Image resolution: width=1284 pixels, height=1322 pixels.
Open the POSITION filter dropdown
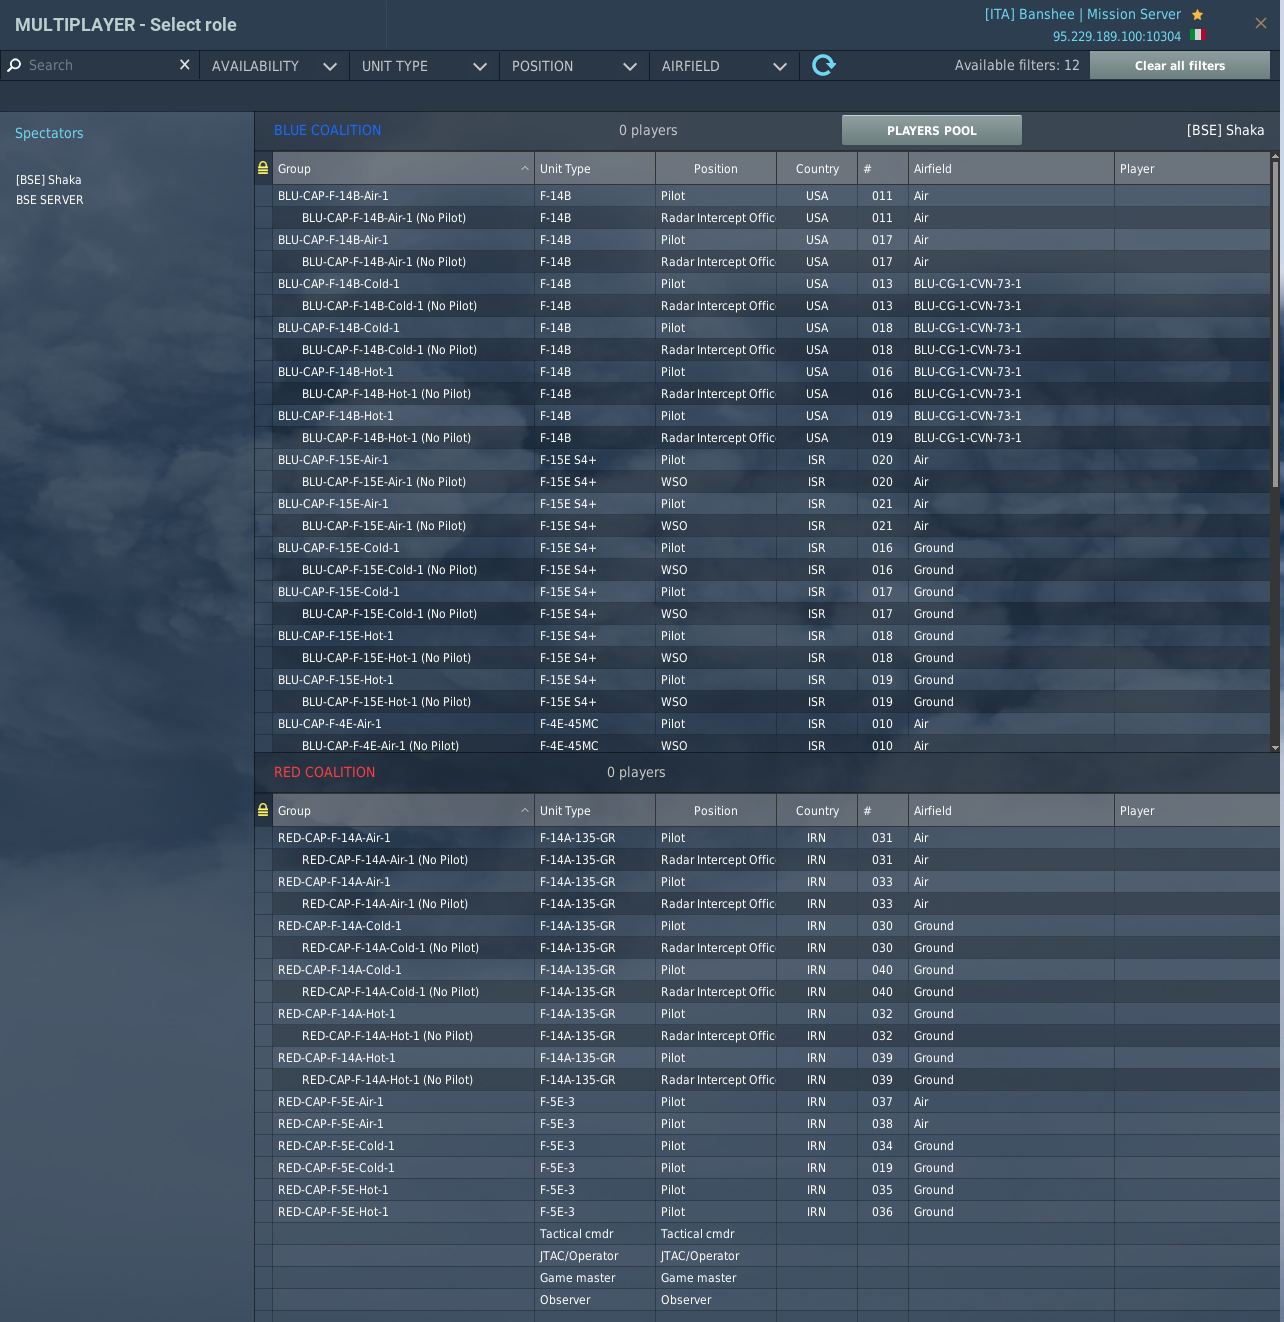click(575, 66)
